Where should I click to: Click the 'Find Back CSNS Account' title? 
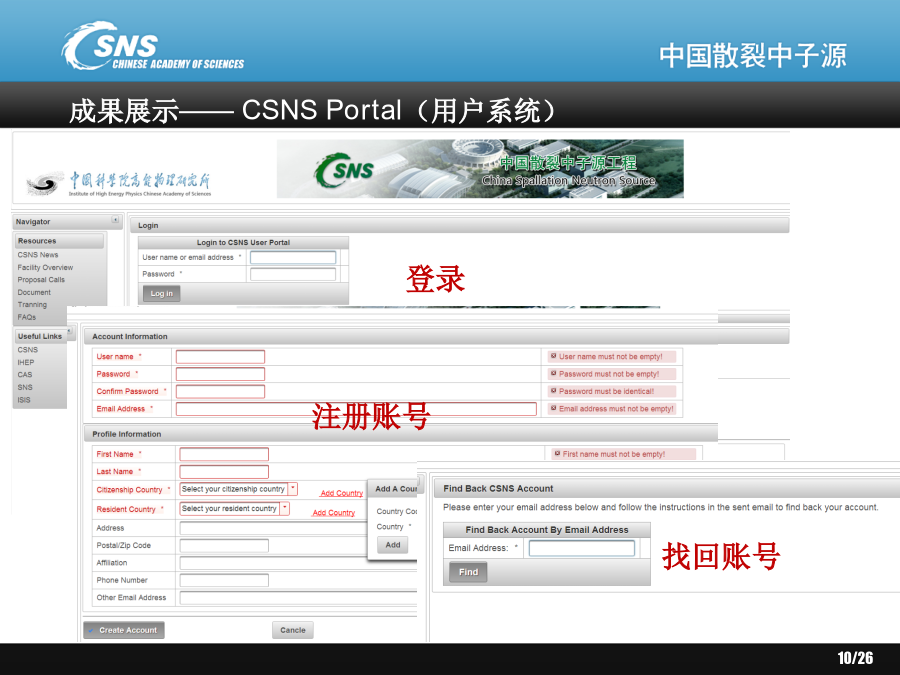point(498,488)
